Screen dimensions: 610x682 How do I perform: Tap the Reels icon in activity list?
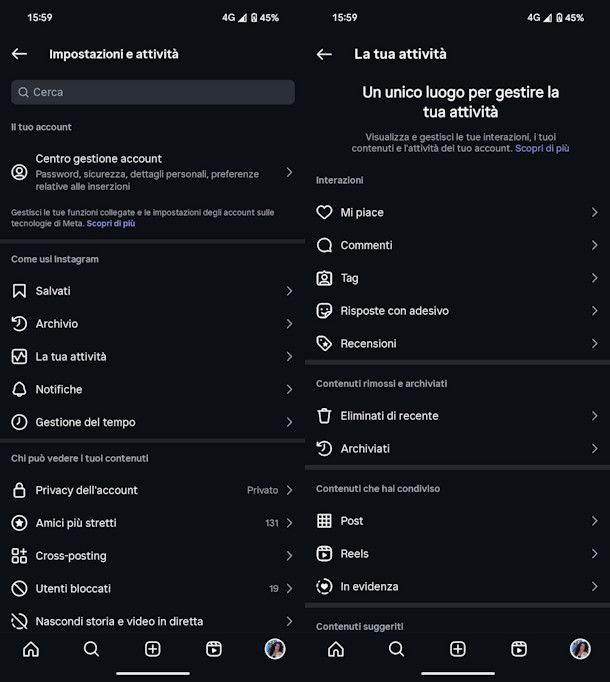tap(324, 553)
